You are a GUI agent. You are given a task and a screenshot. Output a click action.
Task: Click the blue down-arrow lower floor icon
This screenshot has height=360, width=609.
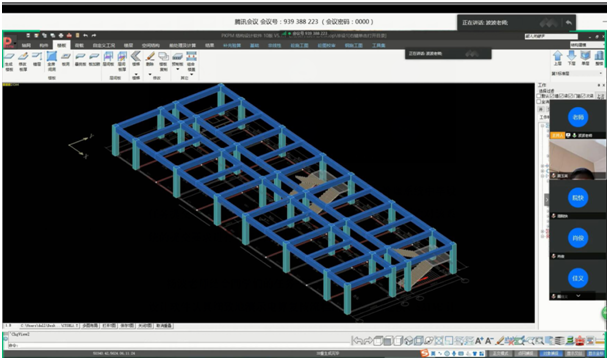(572, 56)
